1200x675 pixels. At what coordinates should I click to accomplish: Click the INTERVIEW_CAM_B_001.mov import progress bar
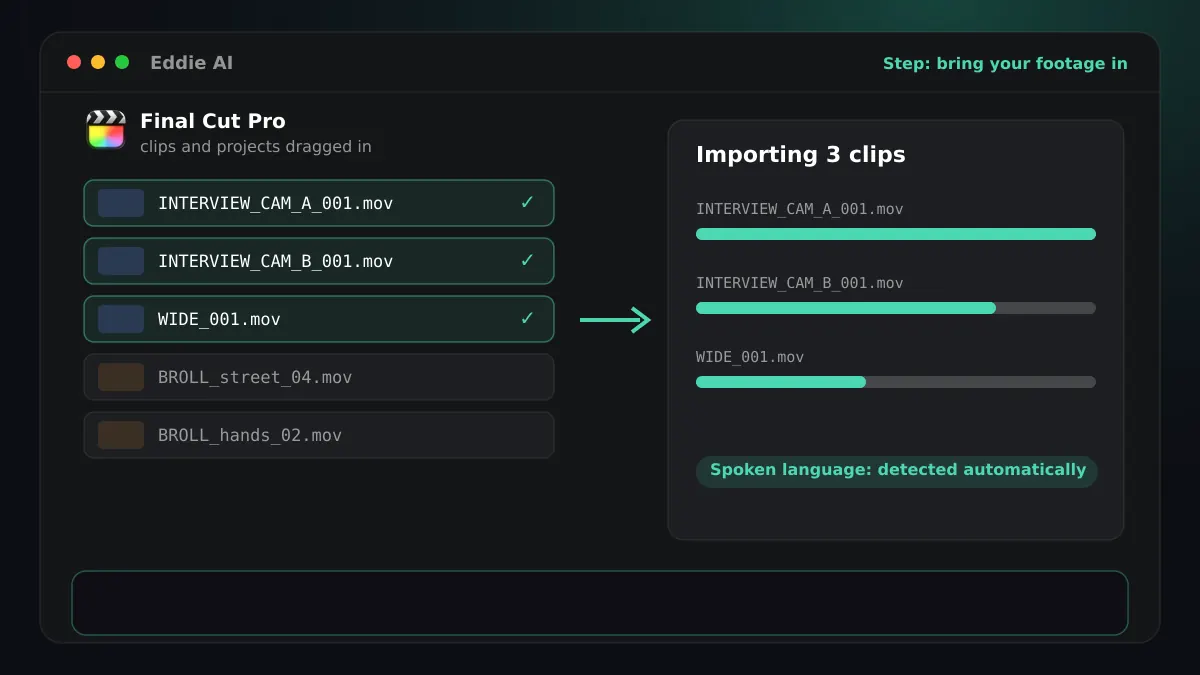coord(896,308)
